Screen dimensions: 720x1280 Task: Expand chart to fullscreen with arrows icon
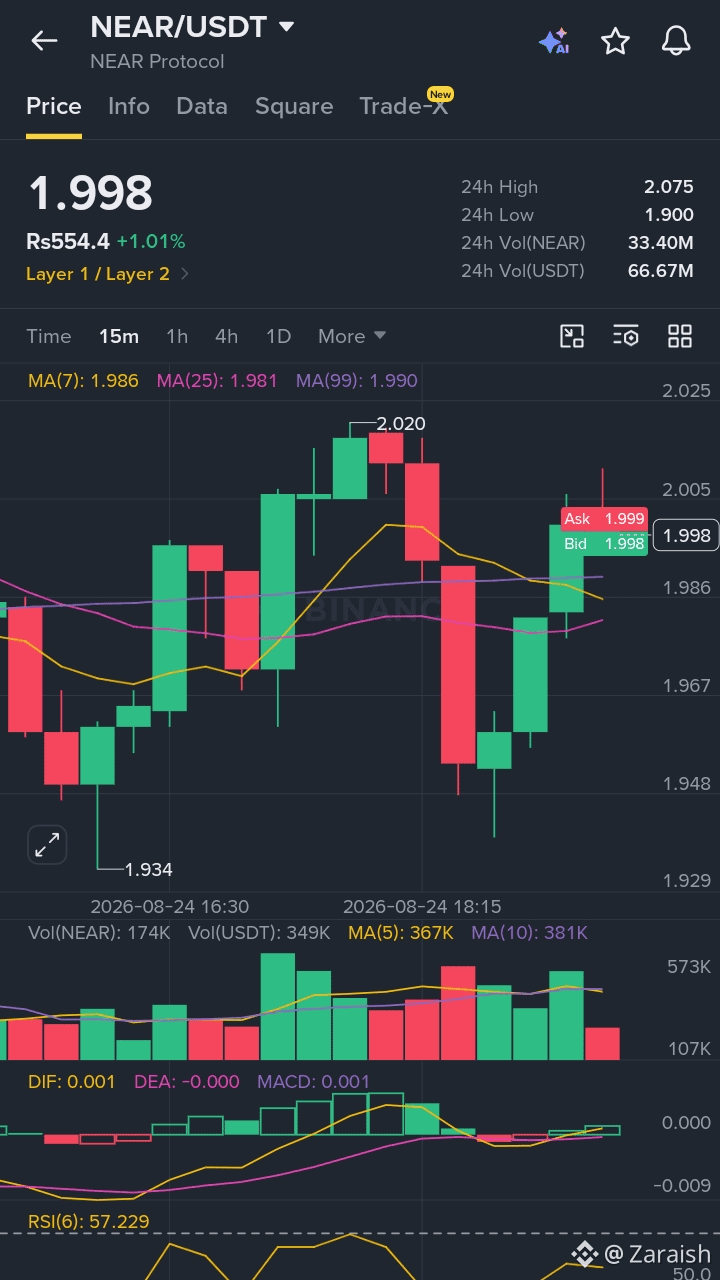46,845
